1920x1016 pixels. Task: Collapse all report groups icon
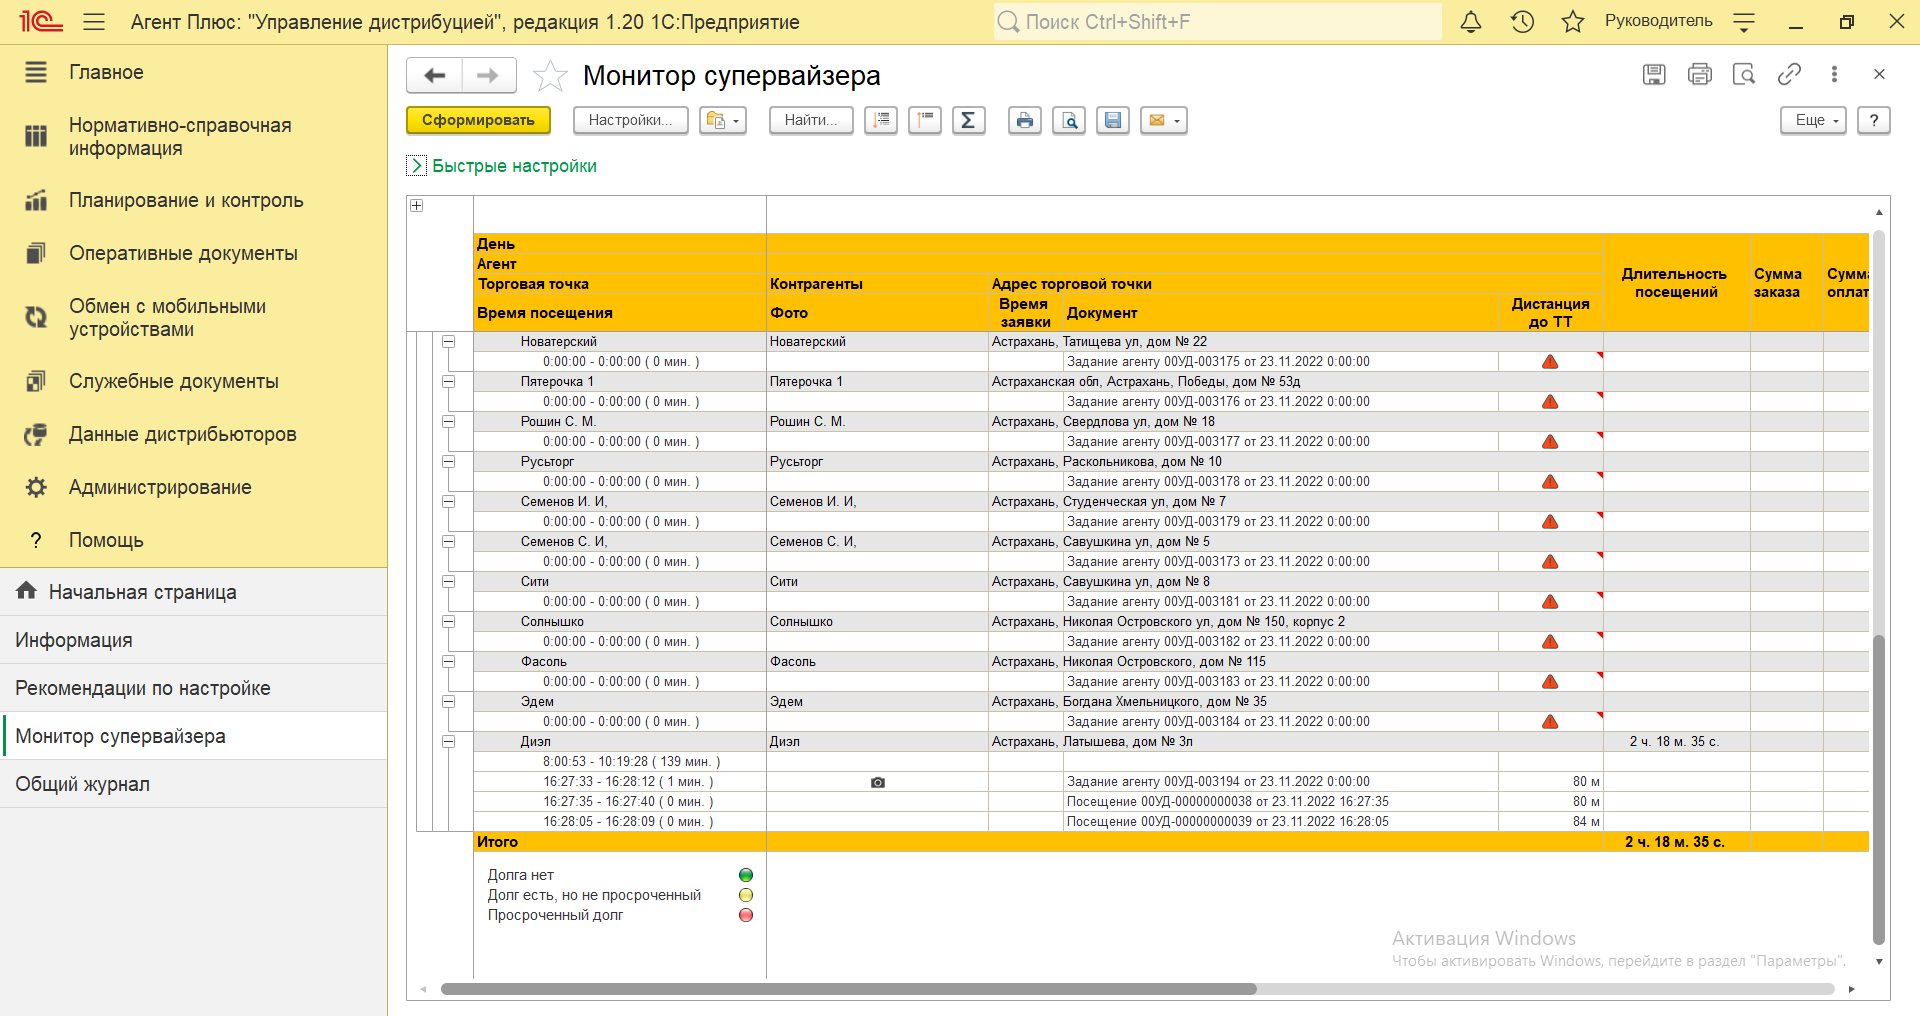pyautogui.click(x=925, y=120)
